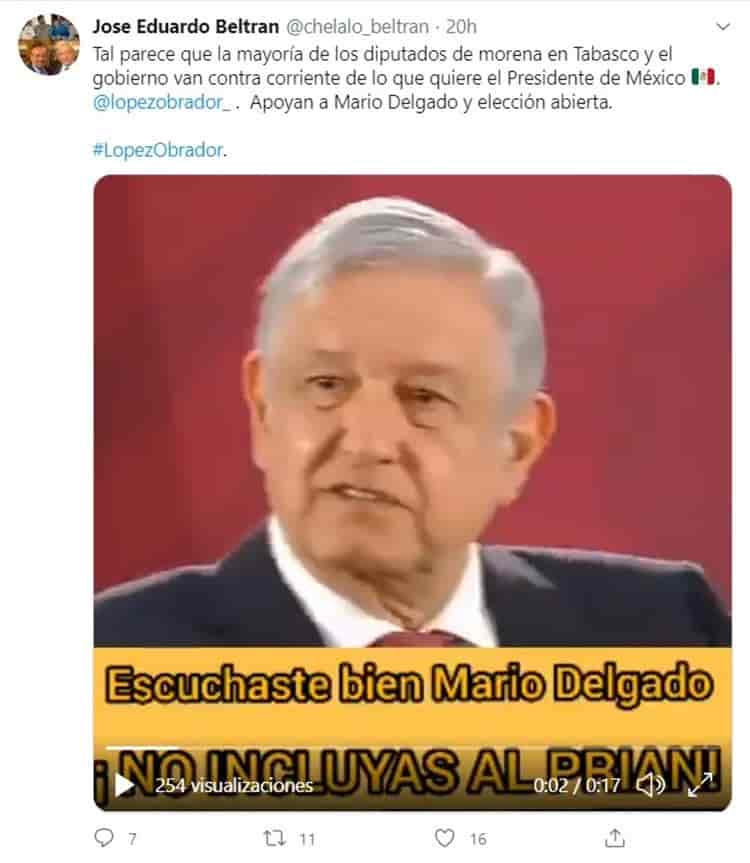Click the 11 retweets count
Screen dimensions: 750x863
click(307, 839)
